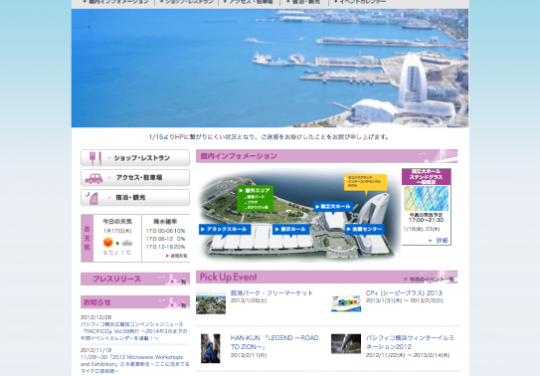Click the 降水確率 heading text
540x376 pixels.
[165, 221]
